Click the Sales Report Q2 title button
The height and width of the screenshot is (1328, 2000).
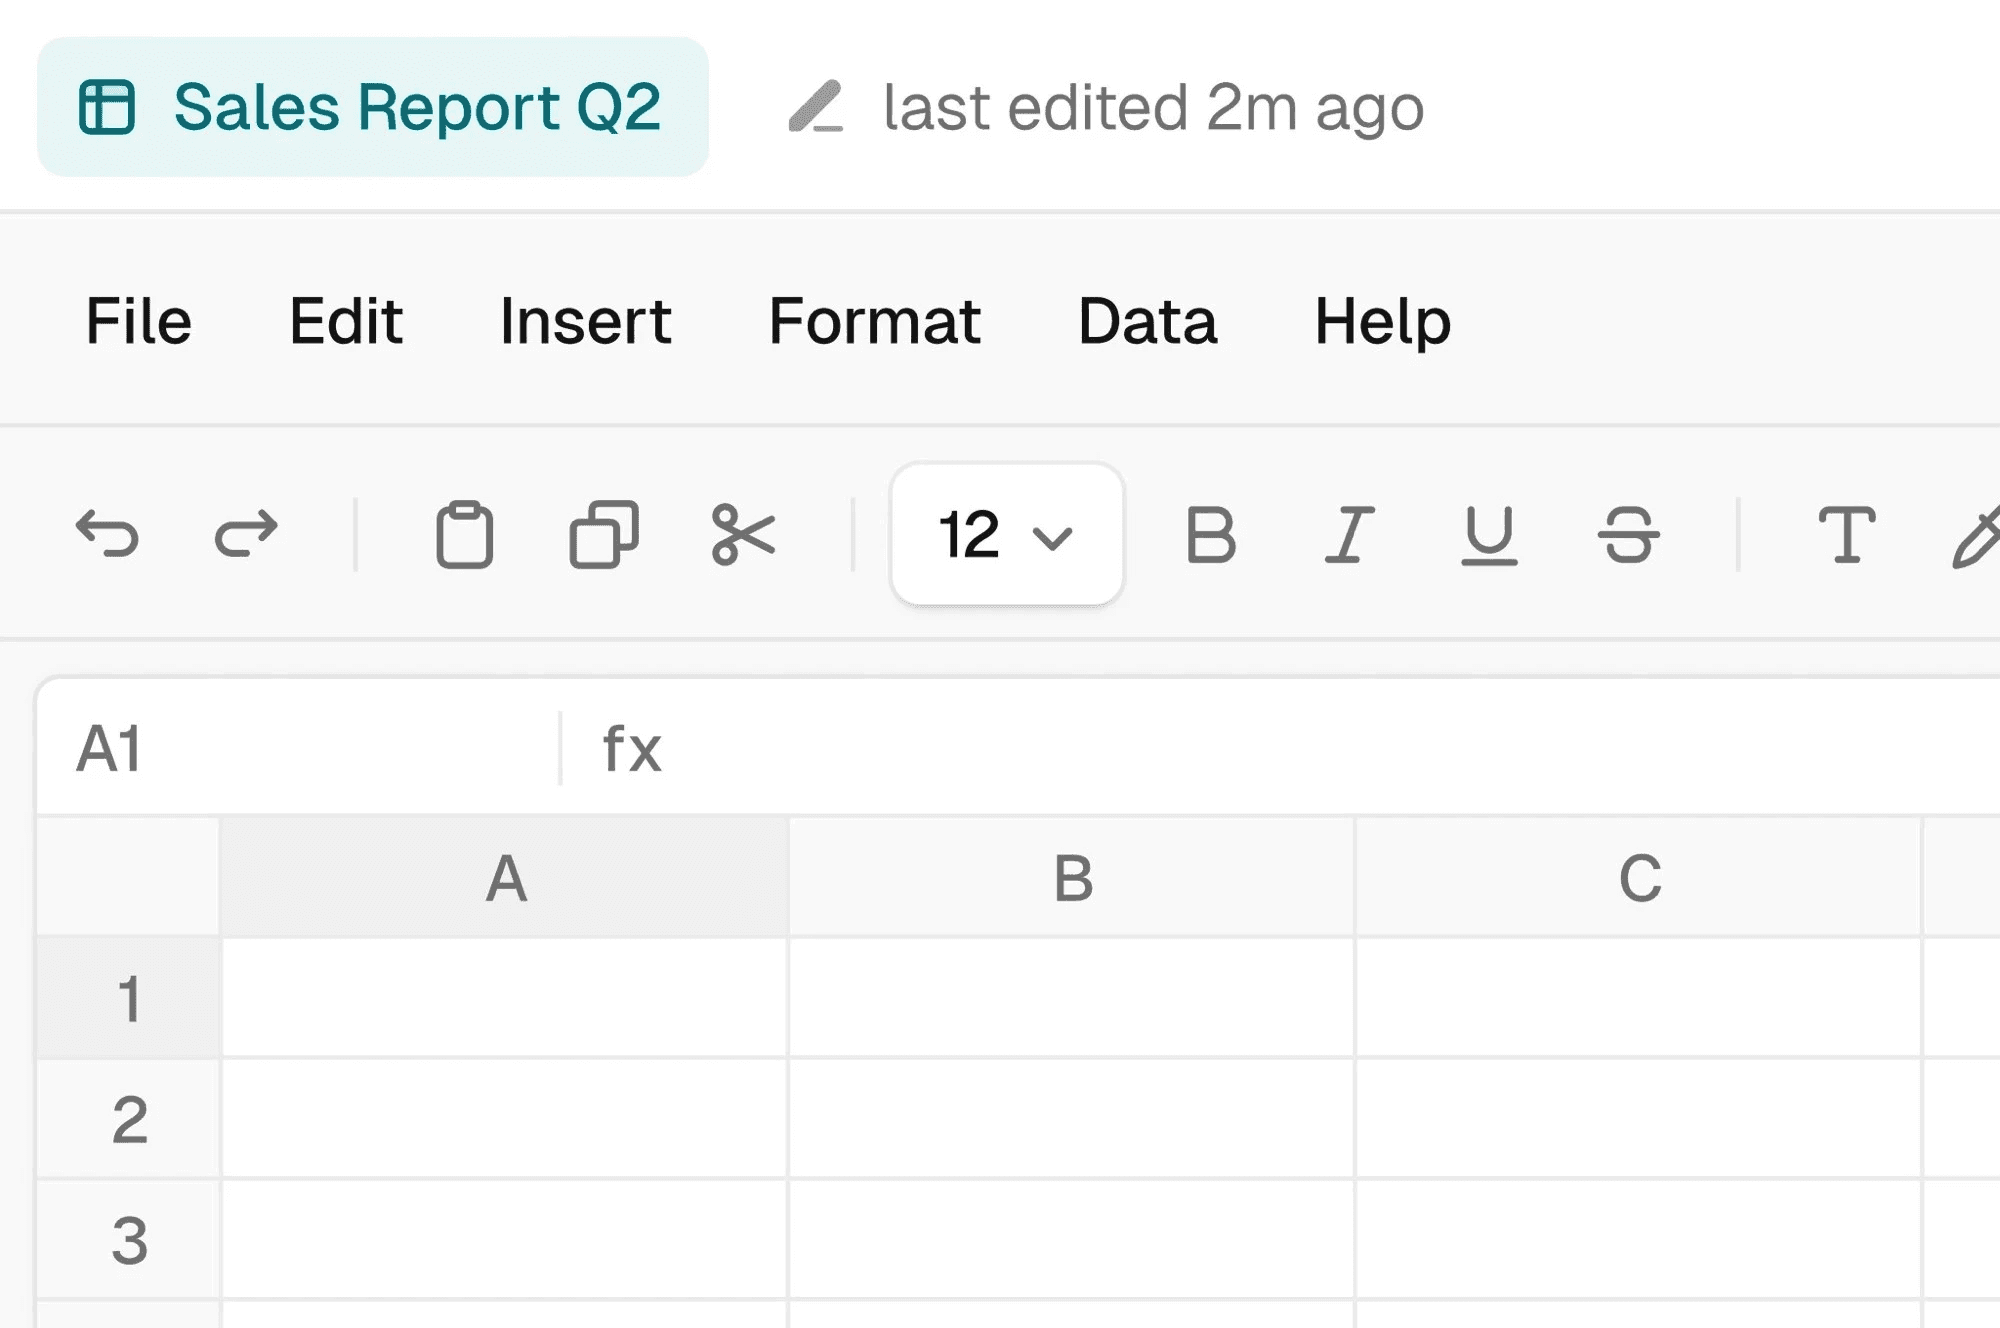tap(372, 107)
